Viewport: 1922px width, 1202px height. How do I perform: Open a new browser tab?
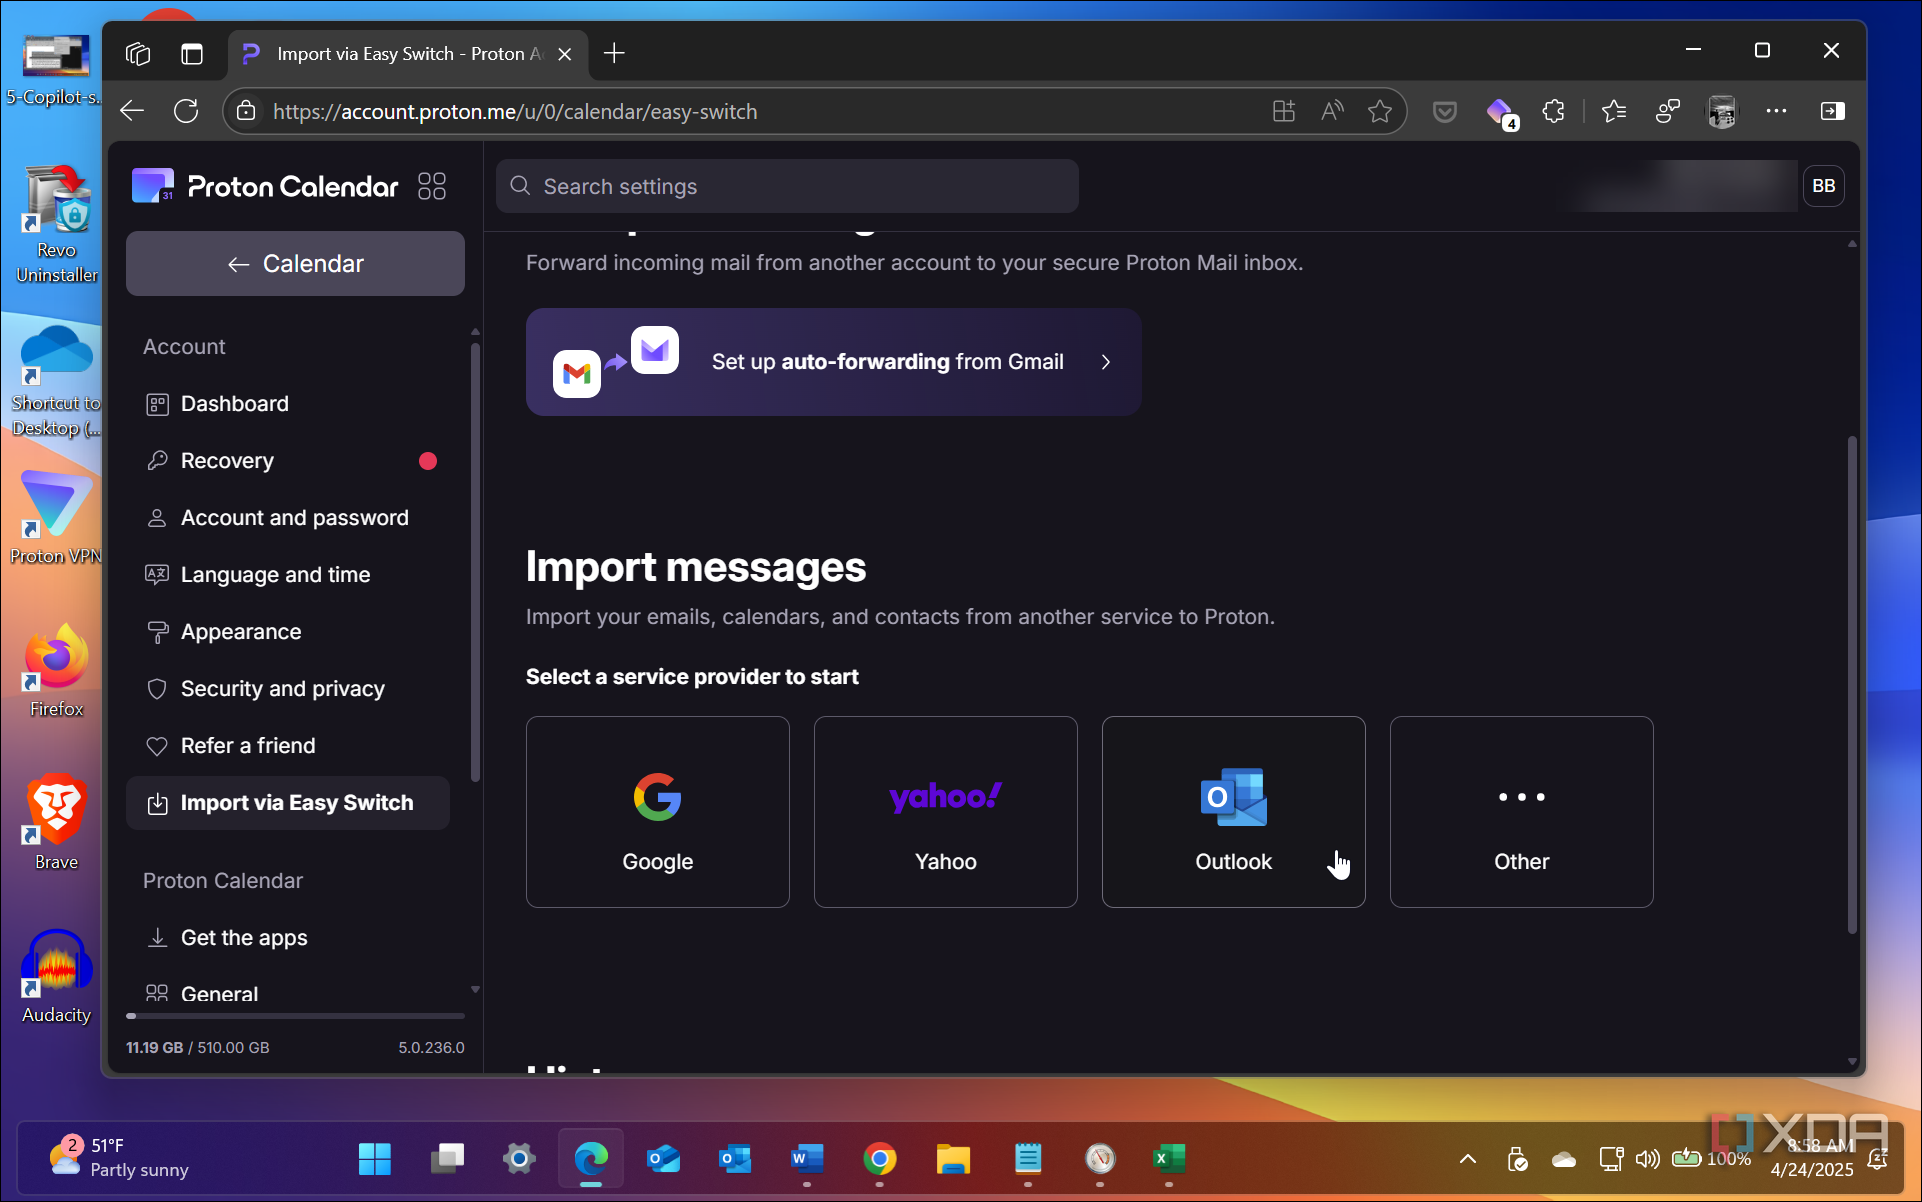(x=615, y=53)
